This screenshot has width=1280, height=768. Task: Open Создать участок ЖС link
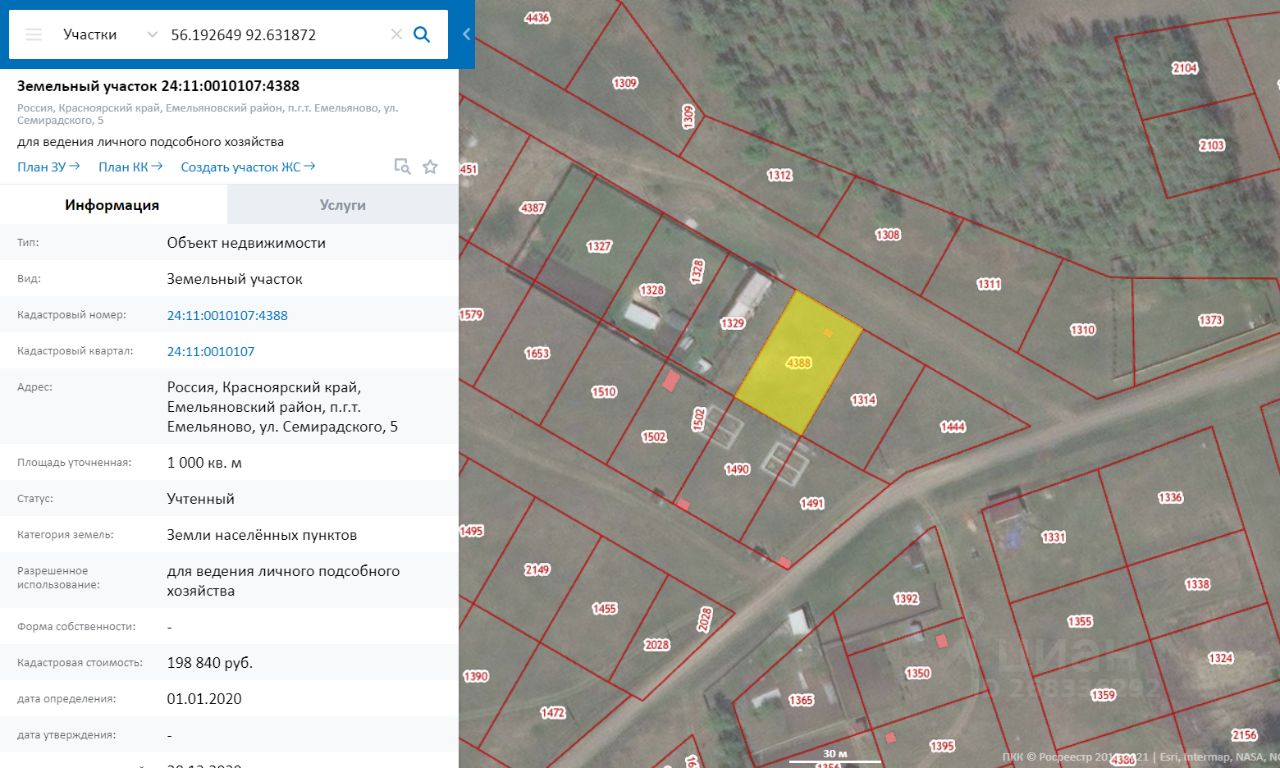248,167
